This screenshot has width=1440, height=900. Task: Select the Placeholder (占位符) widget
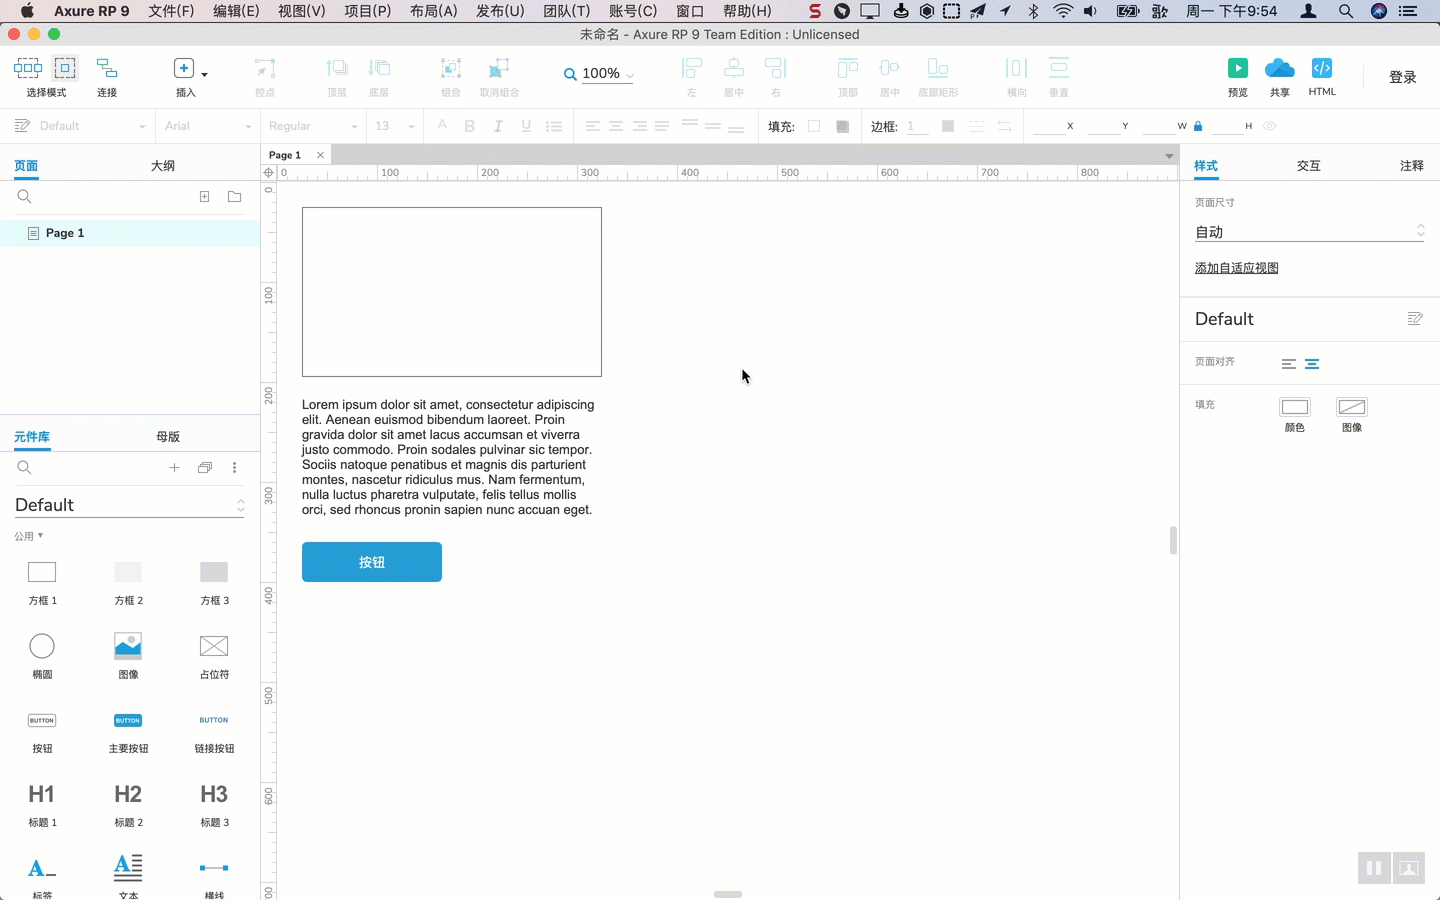pos(214,647)
